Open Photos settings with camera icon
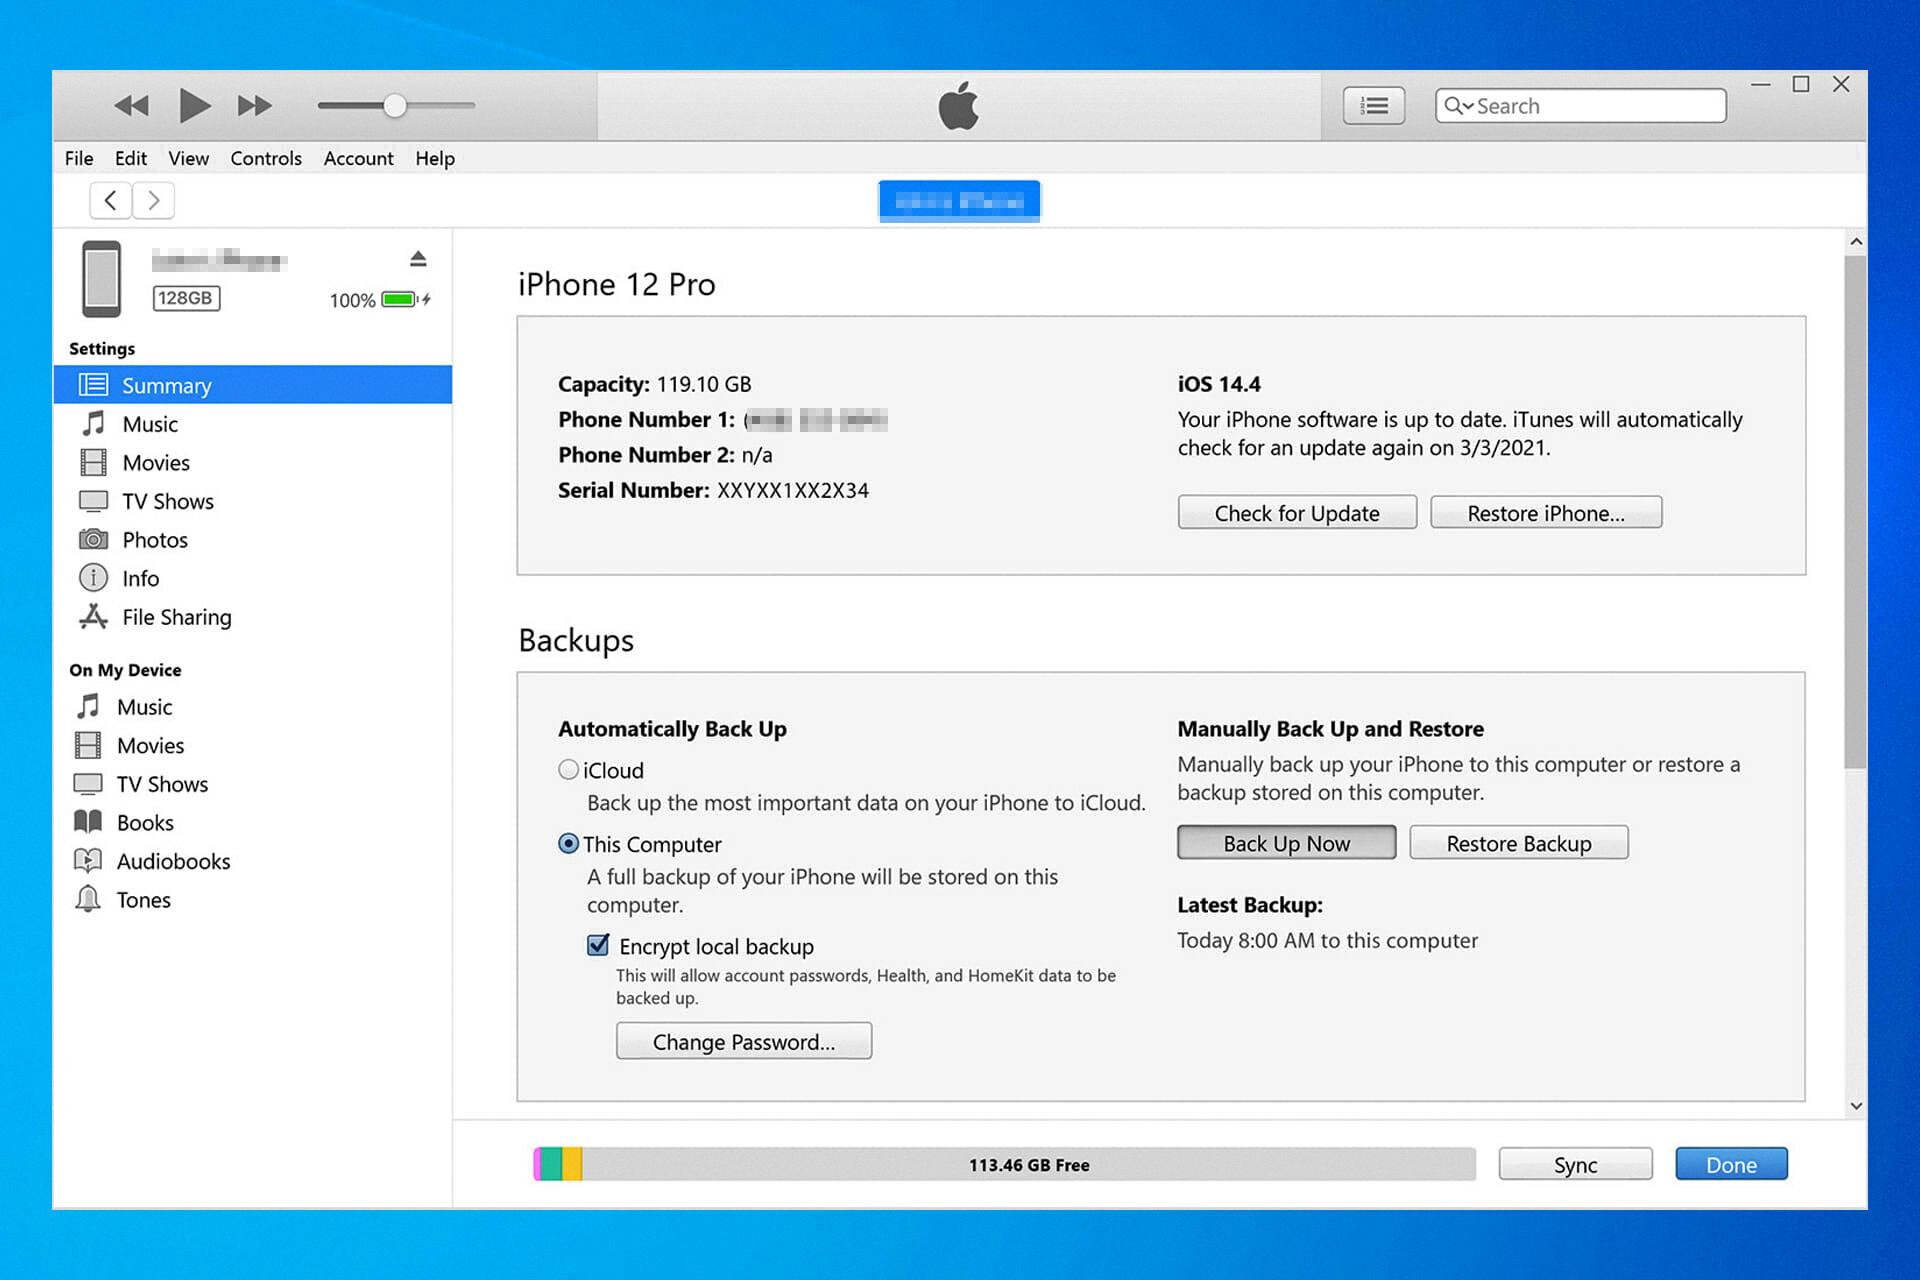The image size is (1920, 1280). point(153,540)
